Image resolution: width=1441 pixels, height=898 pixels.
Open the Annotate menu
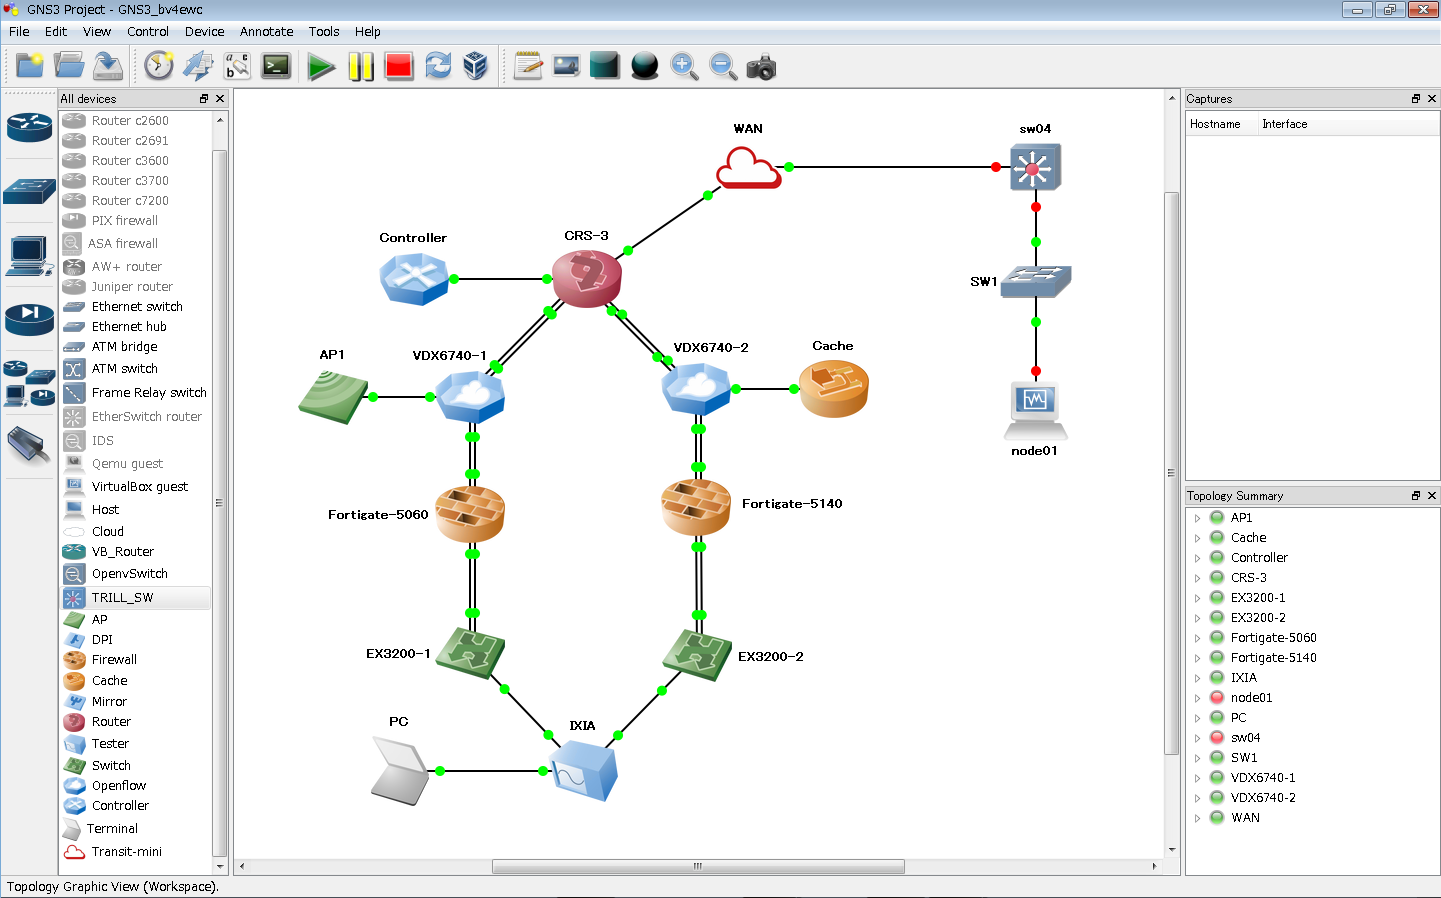266,32
